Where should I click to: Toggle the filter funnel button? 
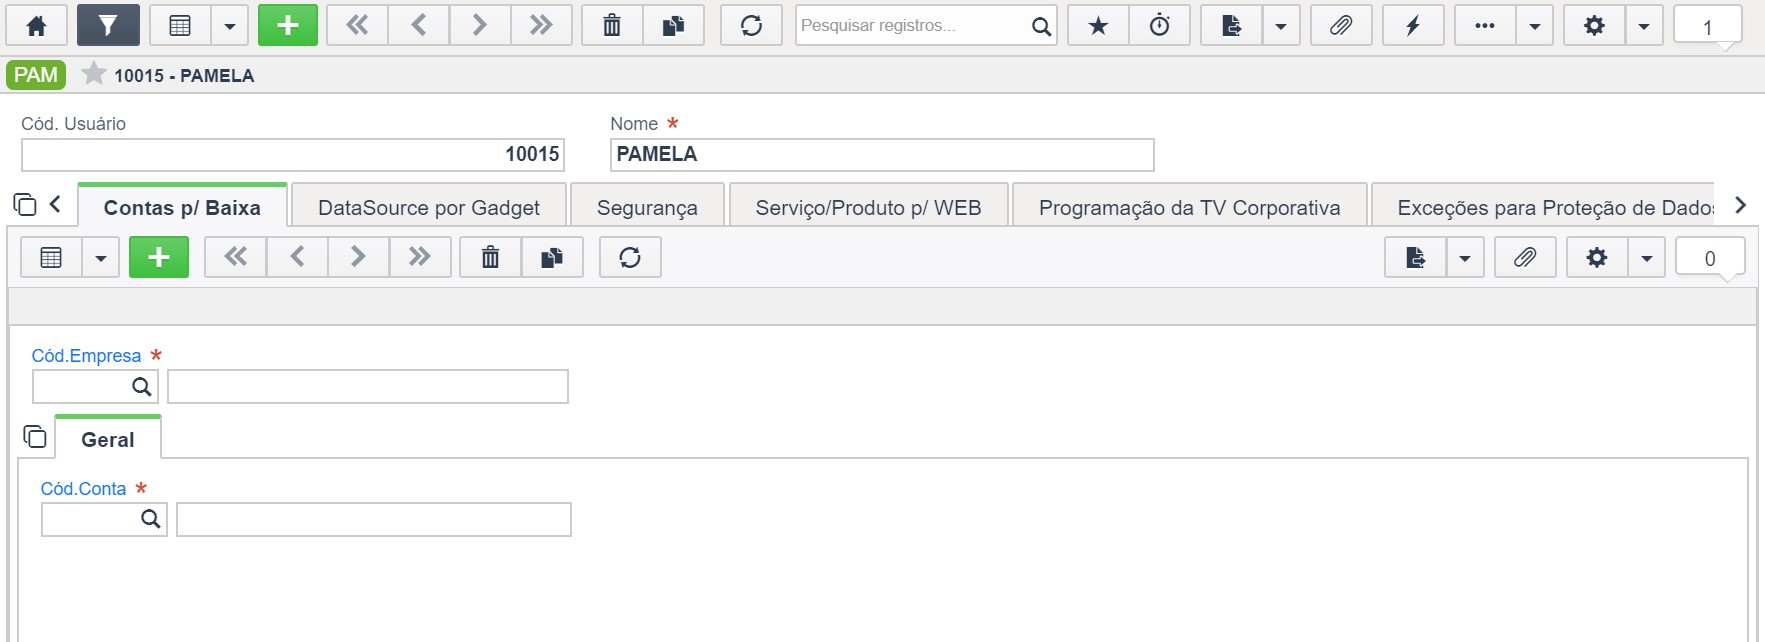tap(107, 26)
